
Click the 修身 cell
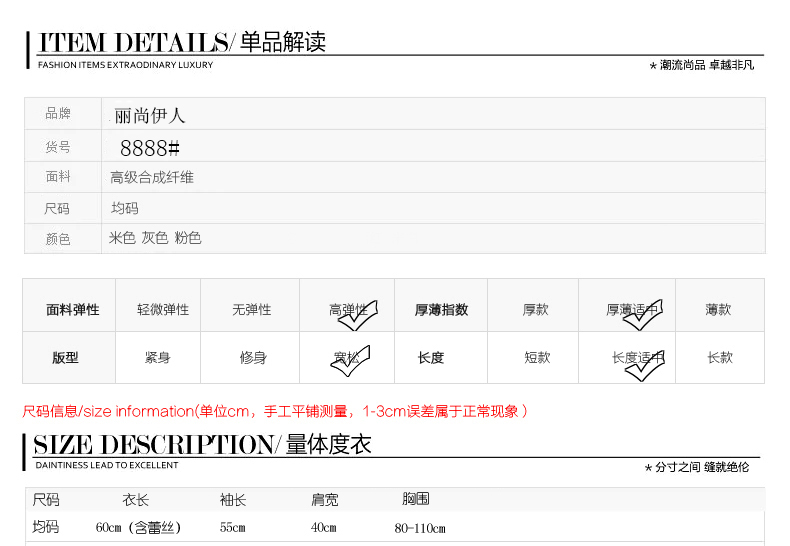[x=250, y=358]
